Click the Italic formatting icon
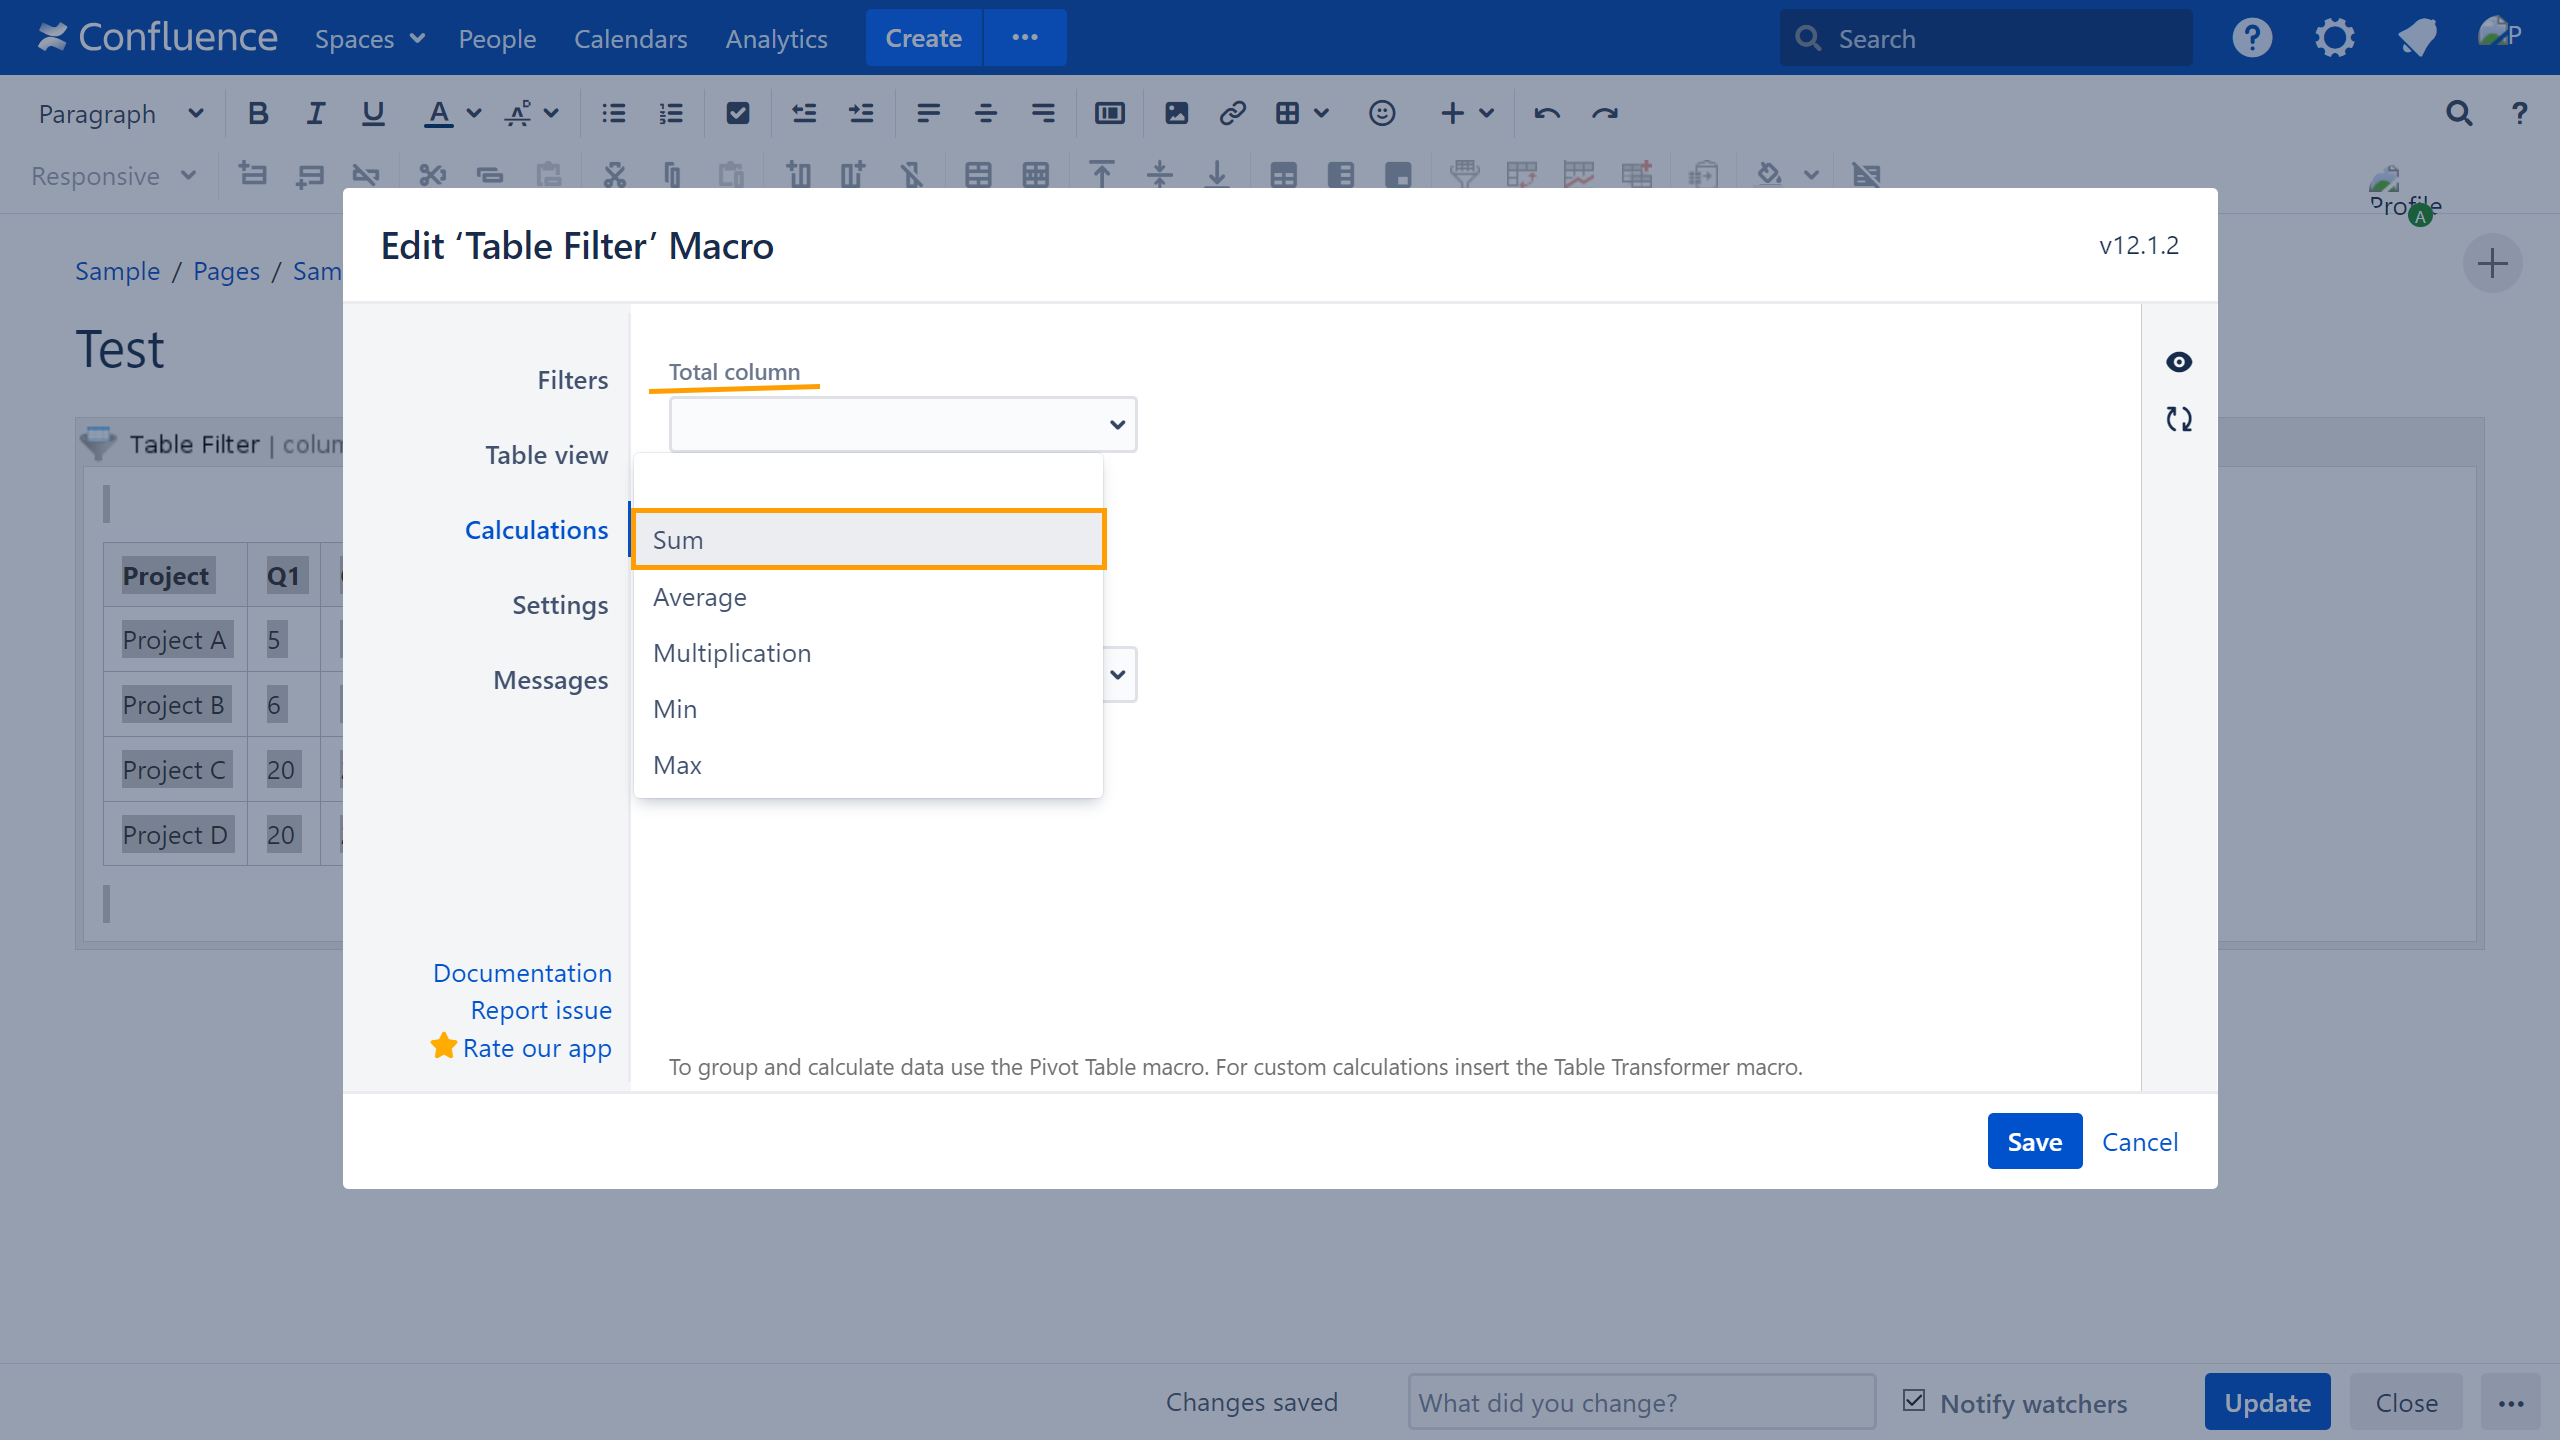Image resolution: width=2560 pixels, height=1440 pixels. click(x=315, y=114)
